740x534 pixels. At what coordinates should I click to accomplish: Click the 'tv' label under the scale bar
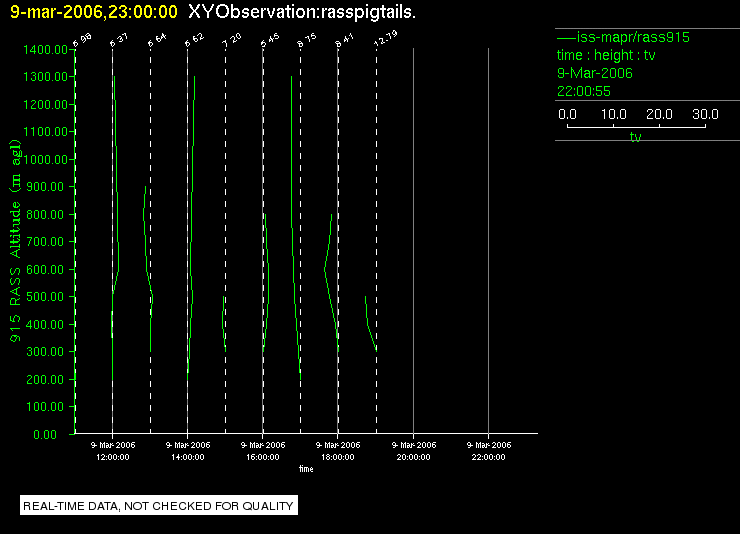[636, 137]
